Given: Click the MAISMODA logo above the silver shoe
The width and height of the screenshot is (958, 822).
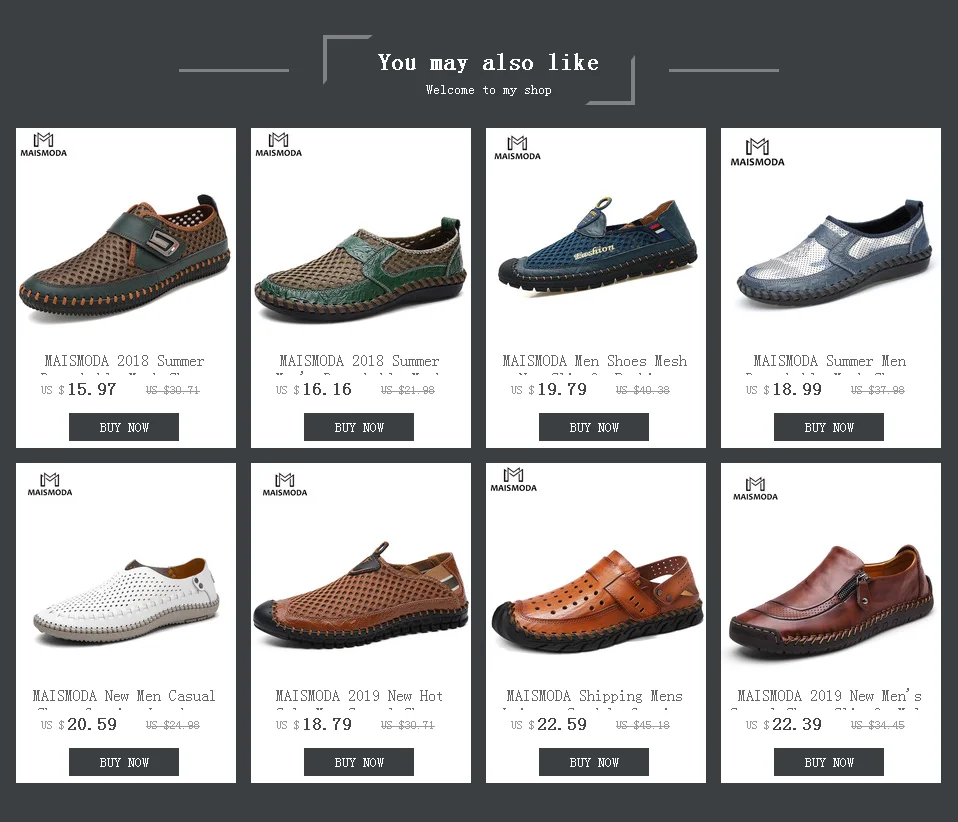Looking at the screenshot, I should pyautogui.click(x=757, y=152).
